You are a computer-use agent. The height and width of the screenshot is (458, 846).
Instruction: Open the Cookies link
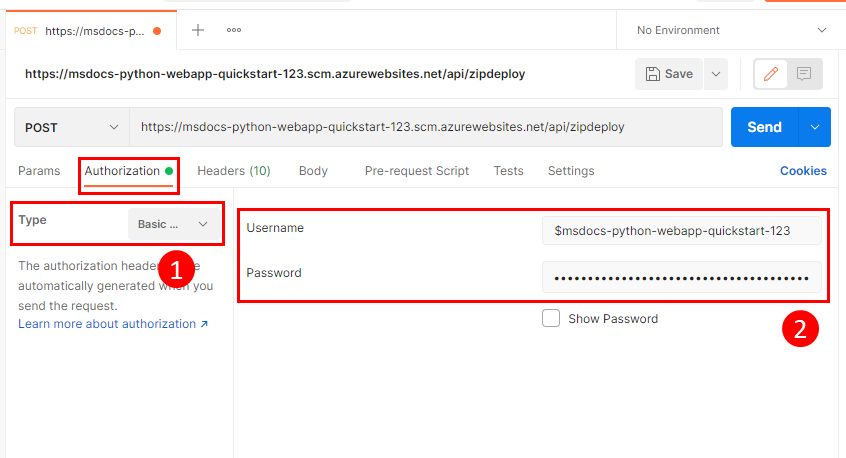tap(803, 171)
